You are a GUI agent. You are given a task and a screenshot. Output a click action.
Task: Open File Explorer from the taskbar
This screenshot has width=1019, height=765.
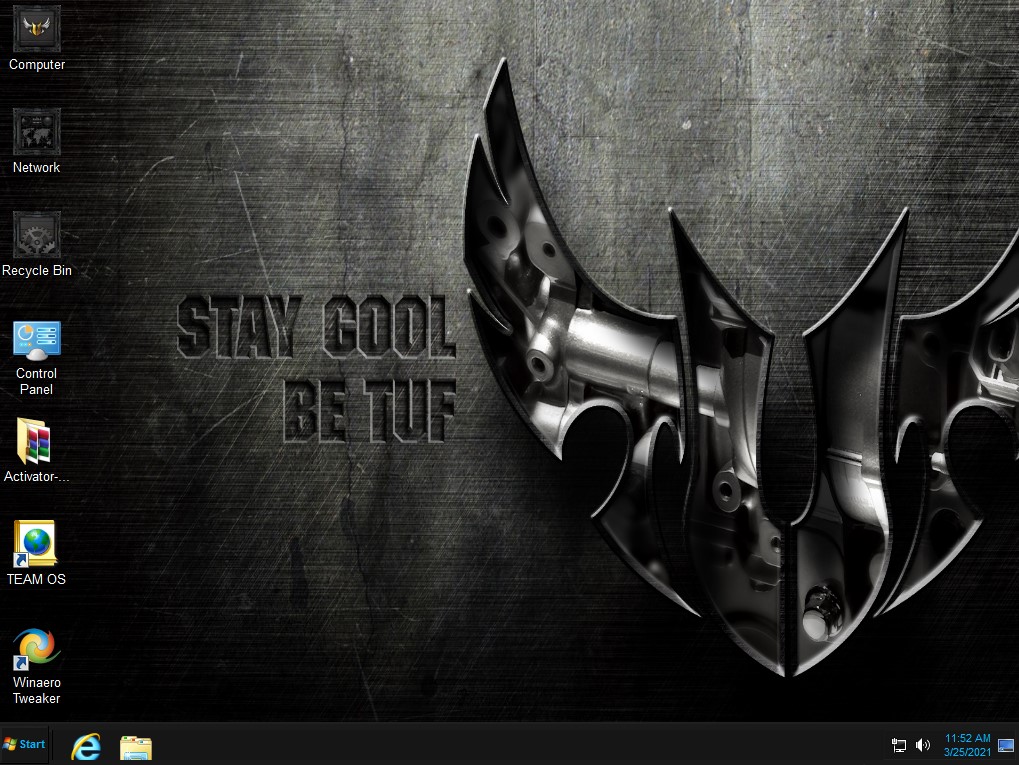136,747
